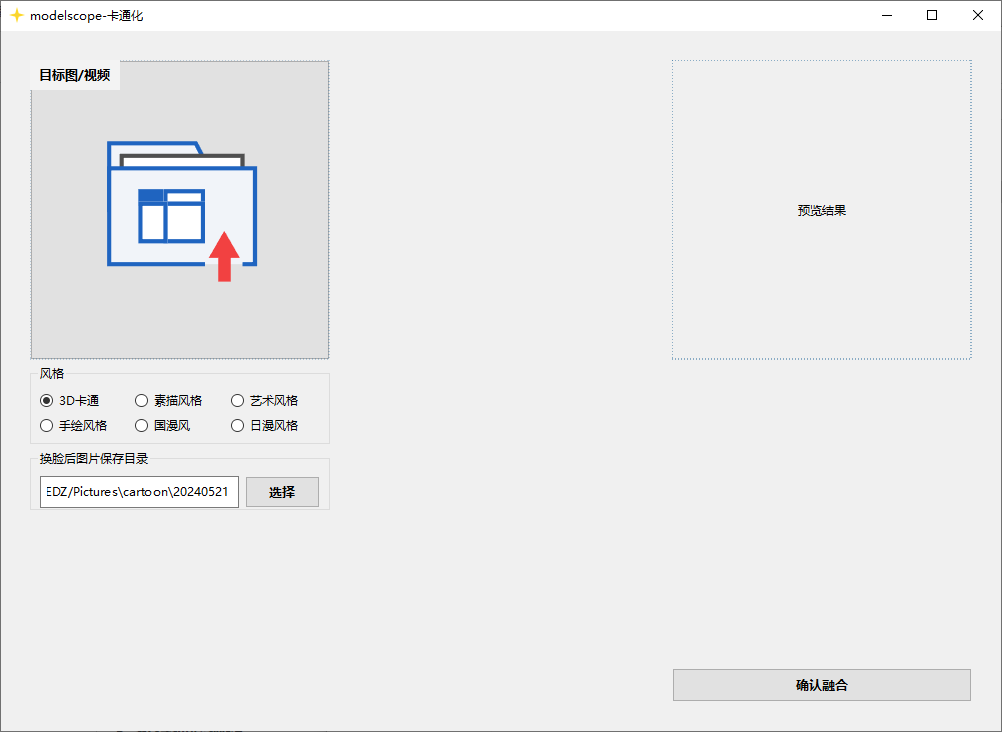Viewport: 1002px width, 732px height.
Task: Select the 素描风格 style option
Action: 169,401
